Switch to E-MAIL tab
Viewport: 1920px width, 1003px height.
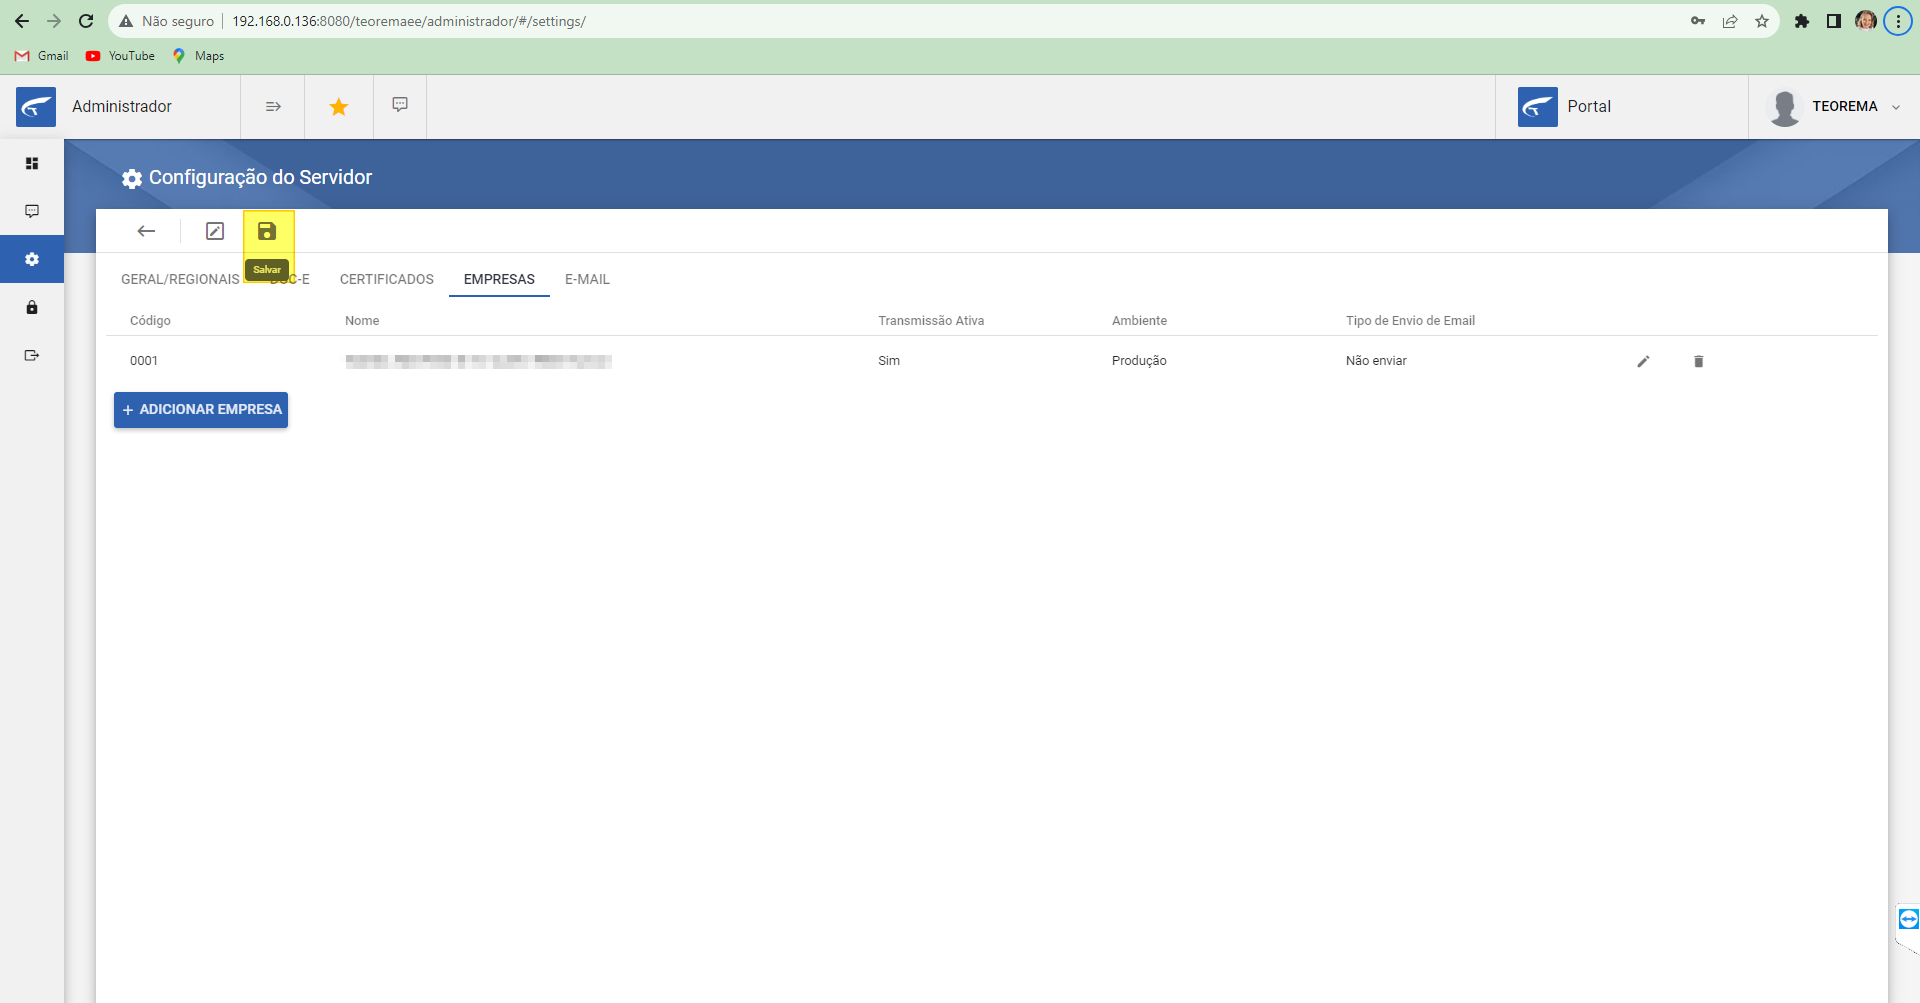pos(587,279)
